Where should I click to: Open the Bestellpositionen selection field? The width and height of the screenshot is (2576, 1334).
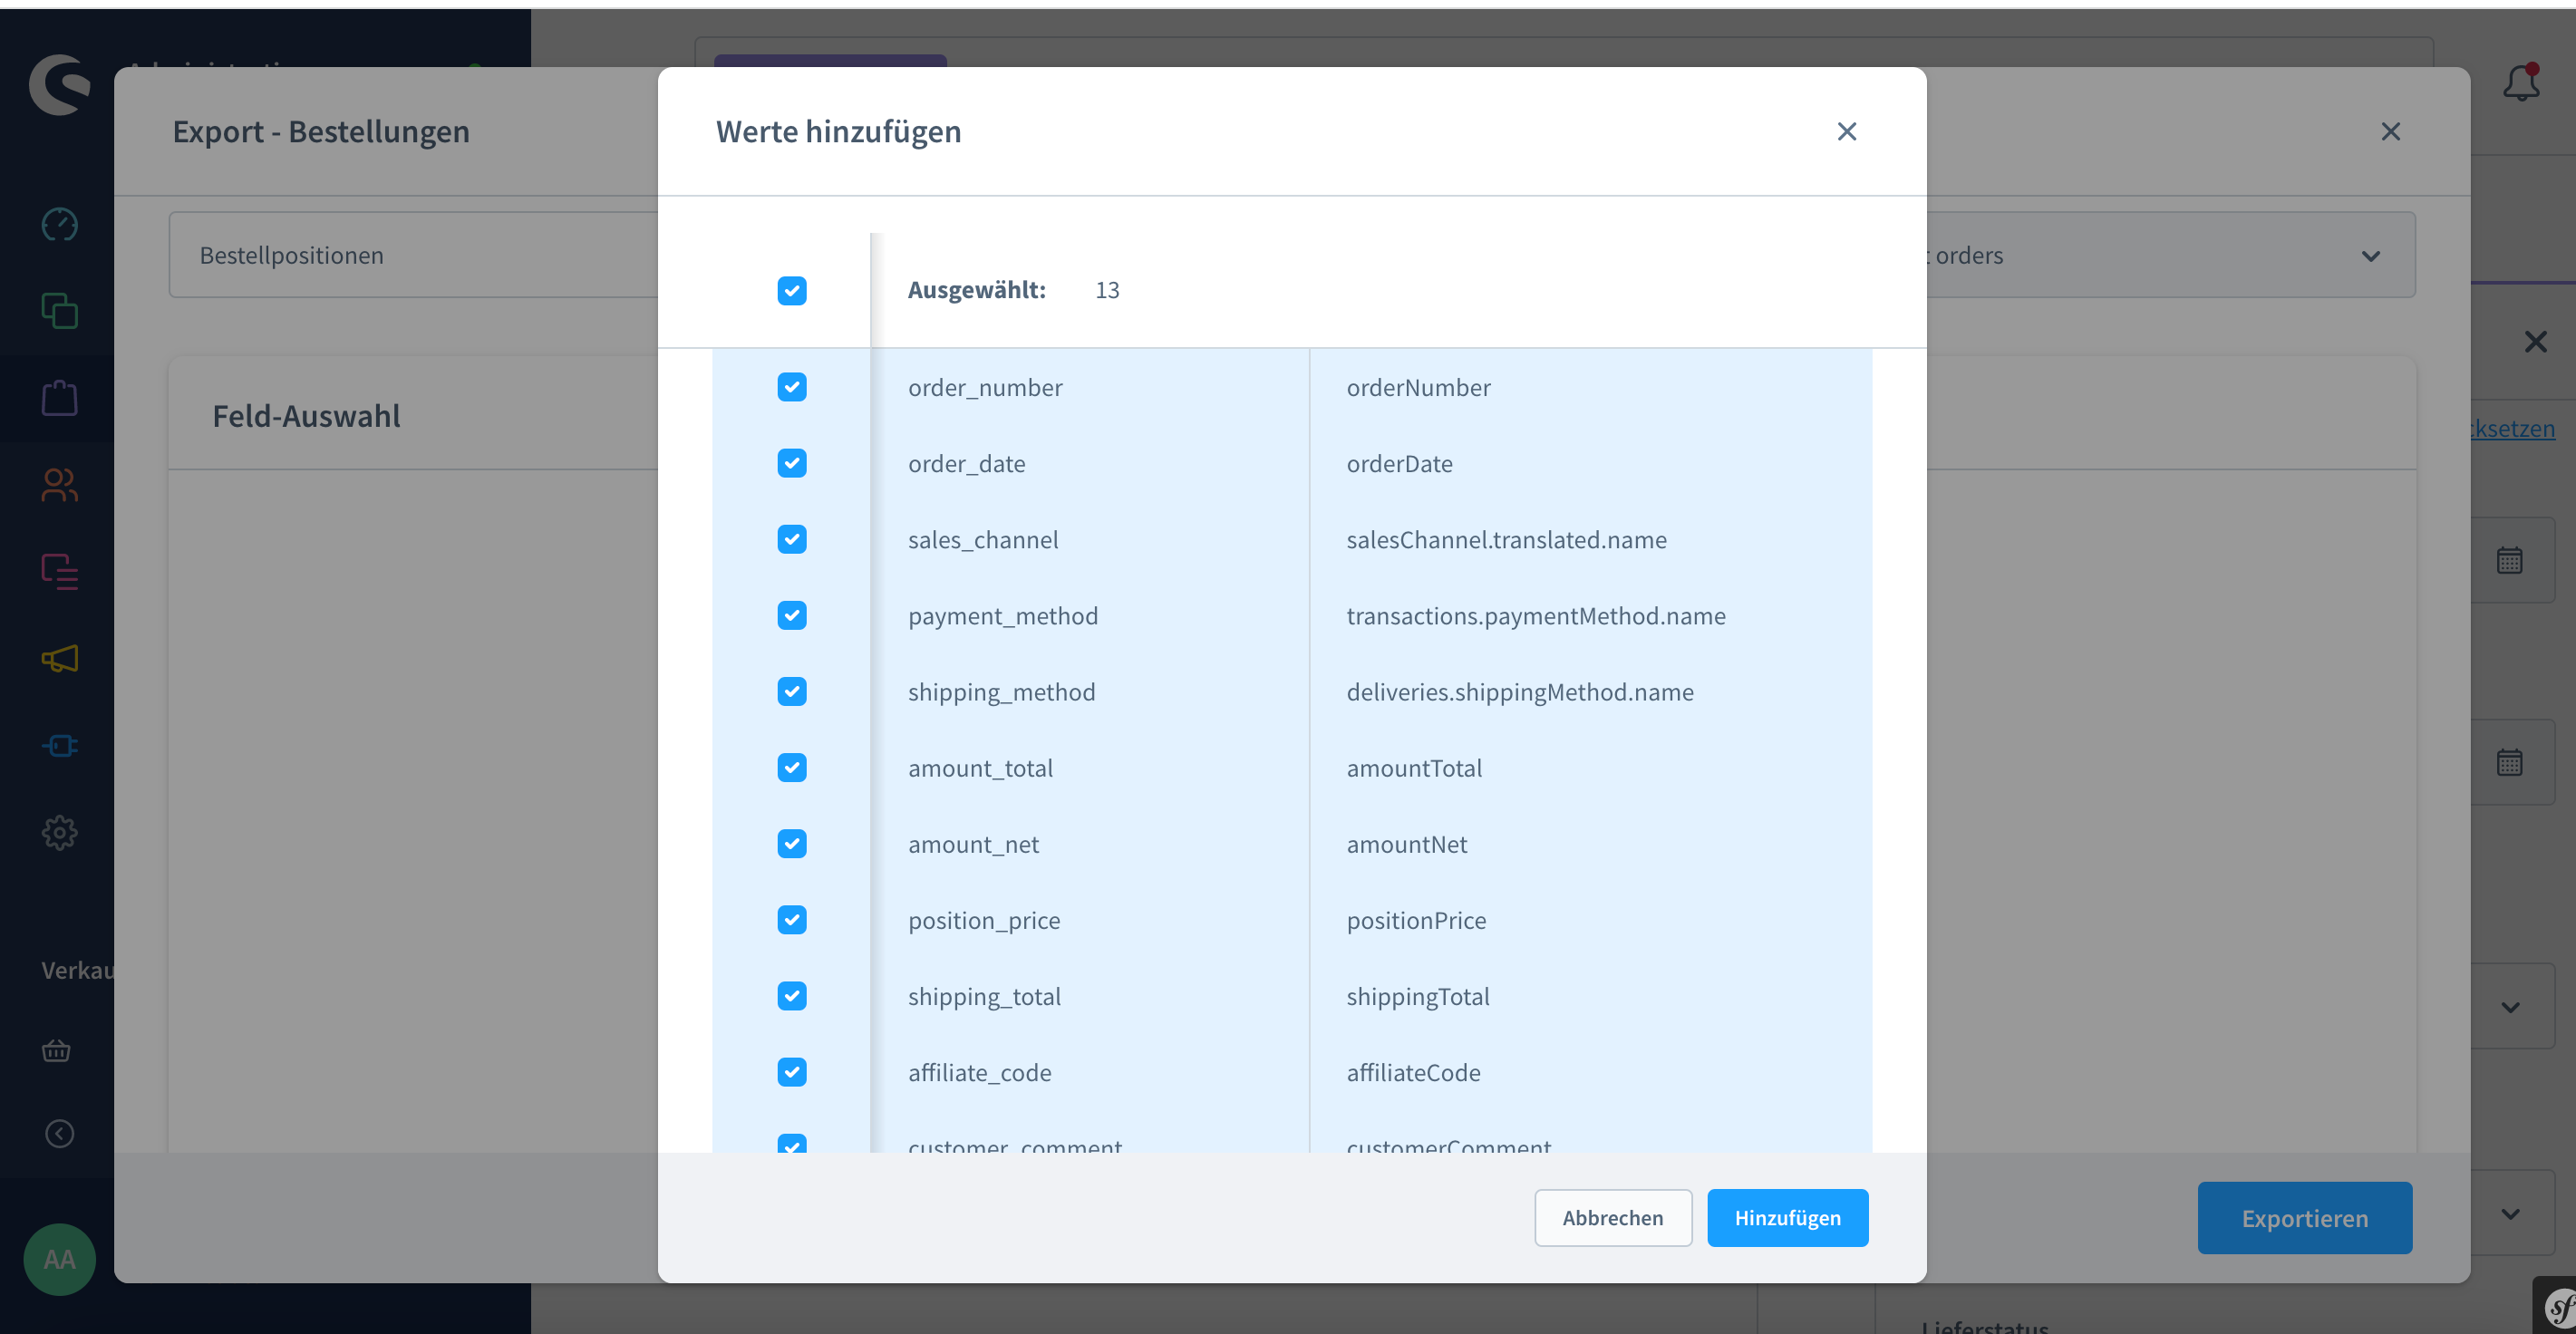pos(414,255)
